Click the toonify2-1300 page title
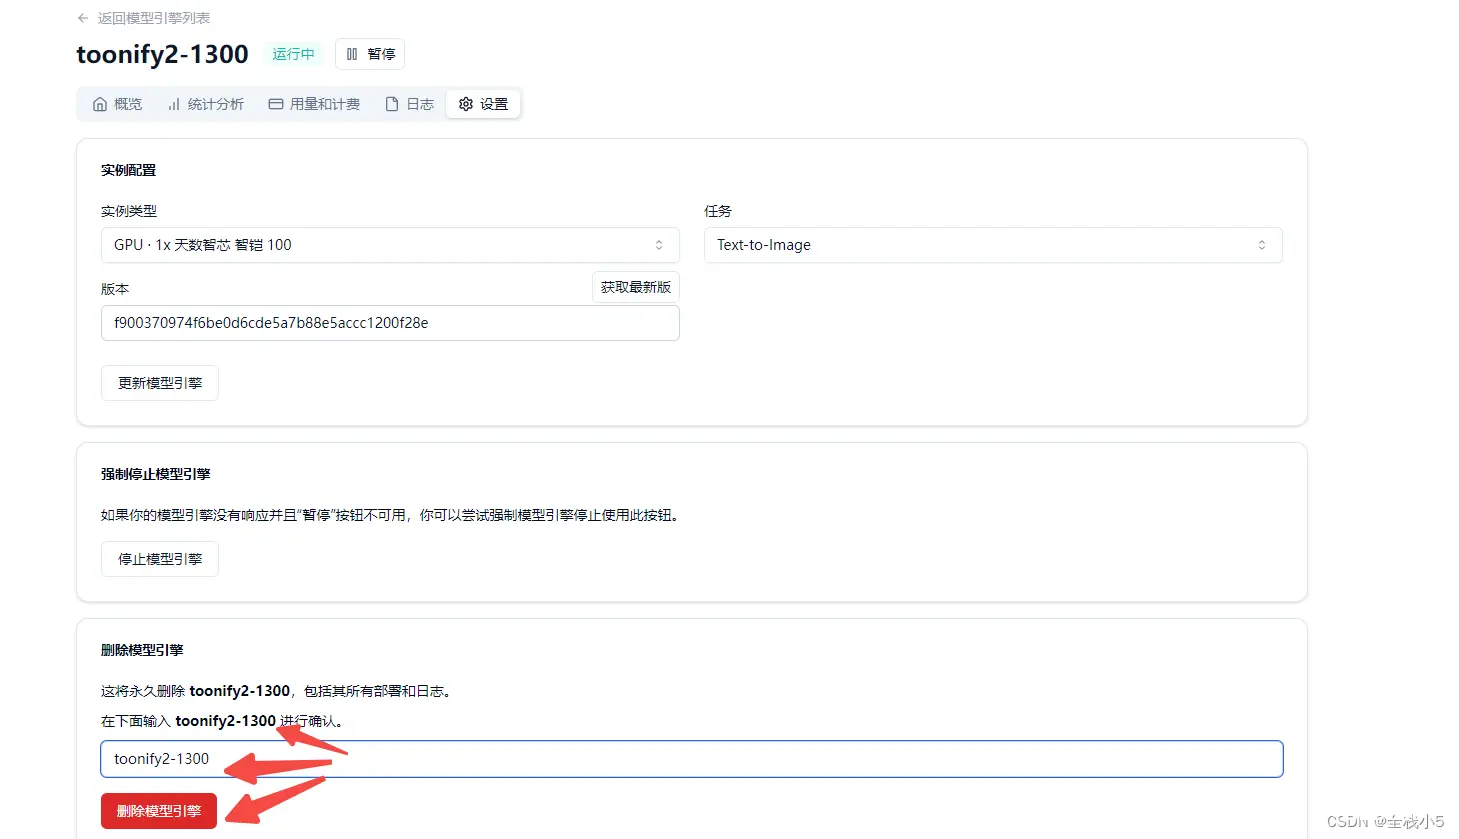 (x=162, y=54)
